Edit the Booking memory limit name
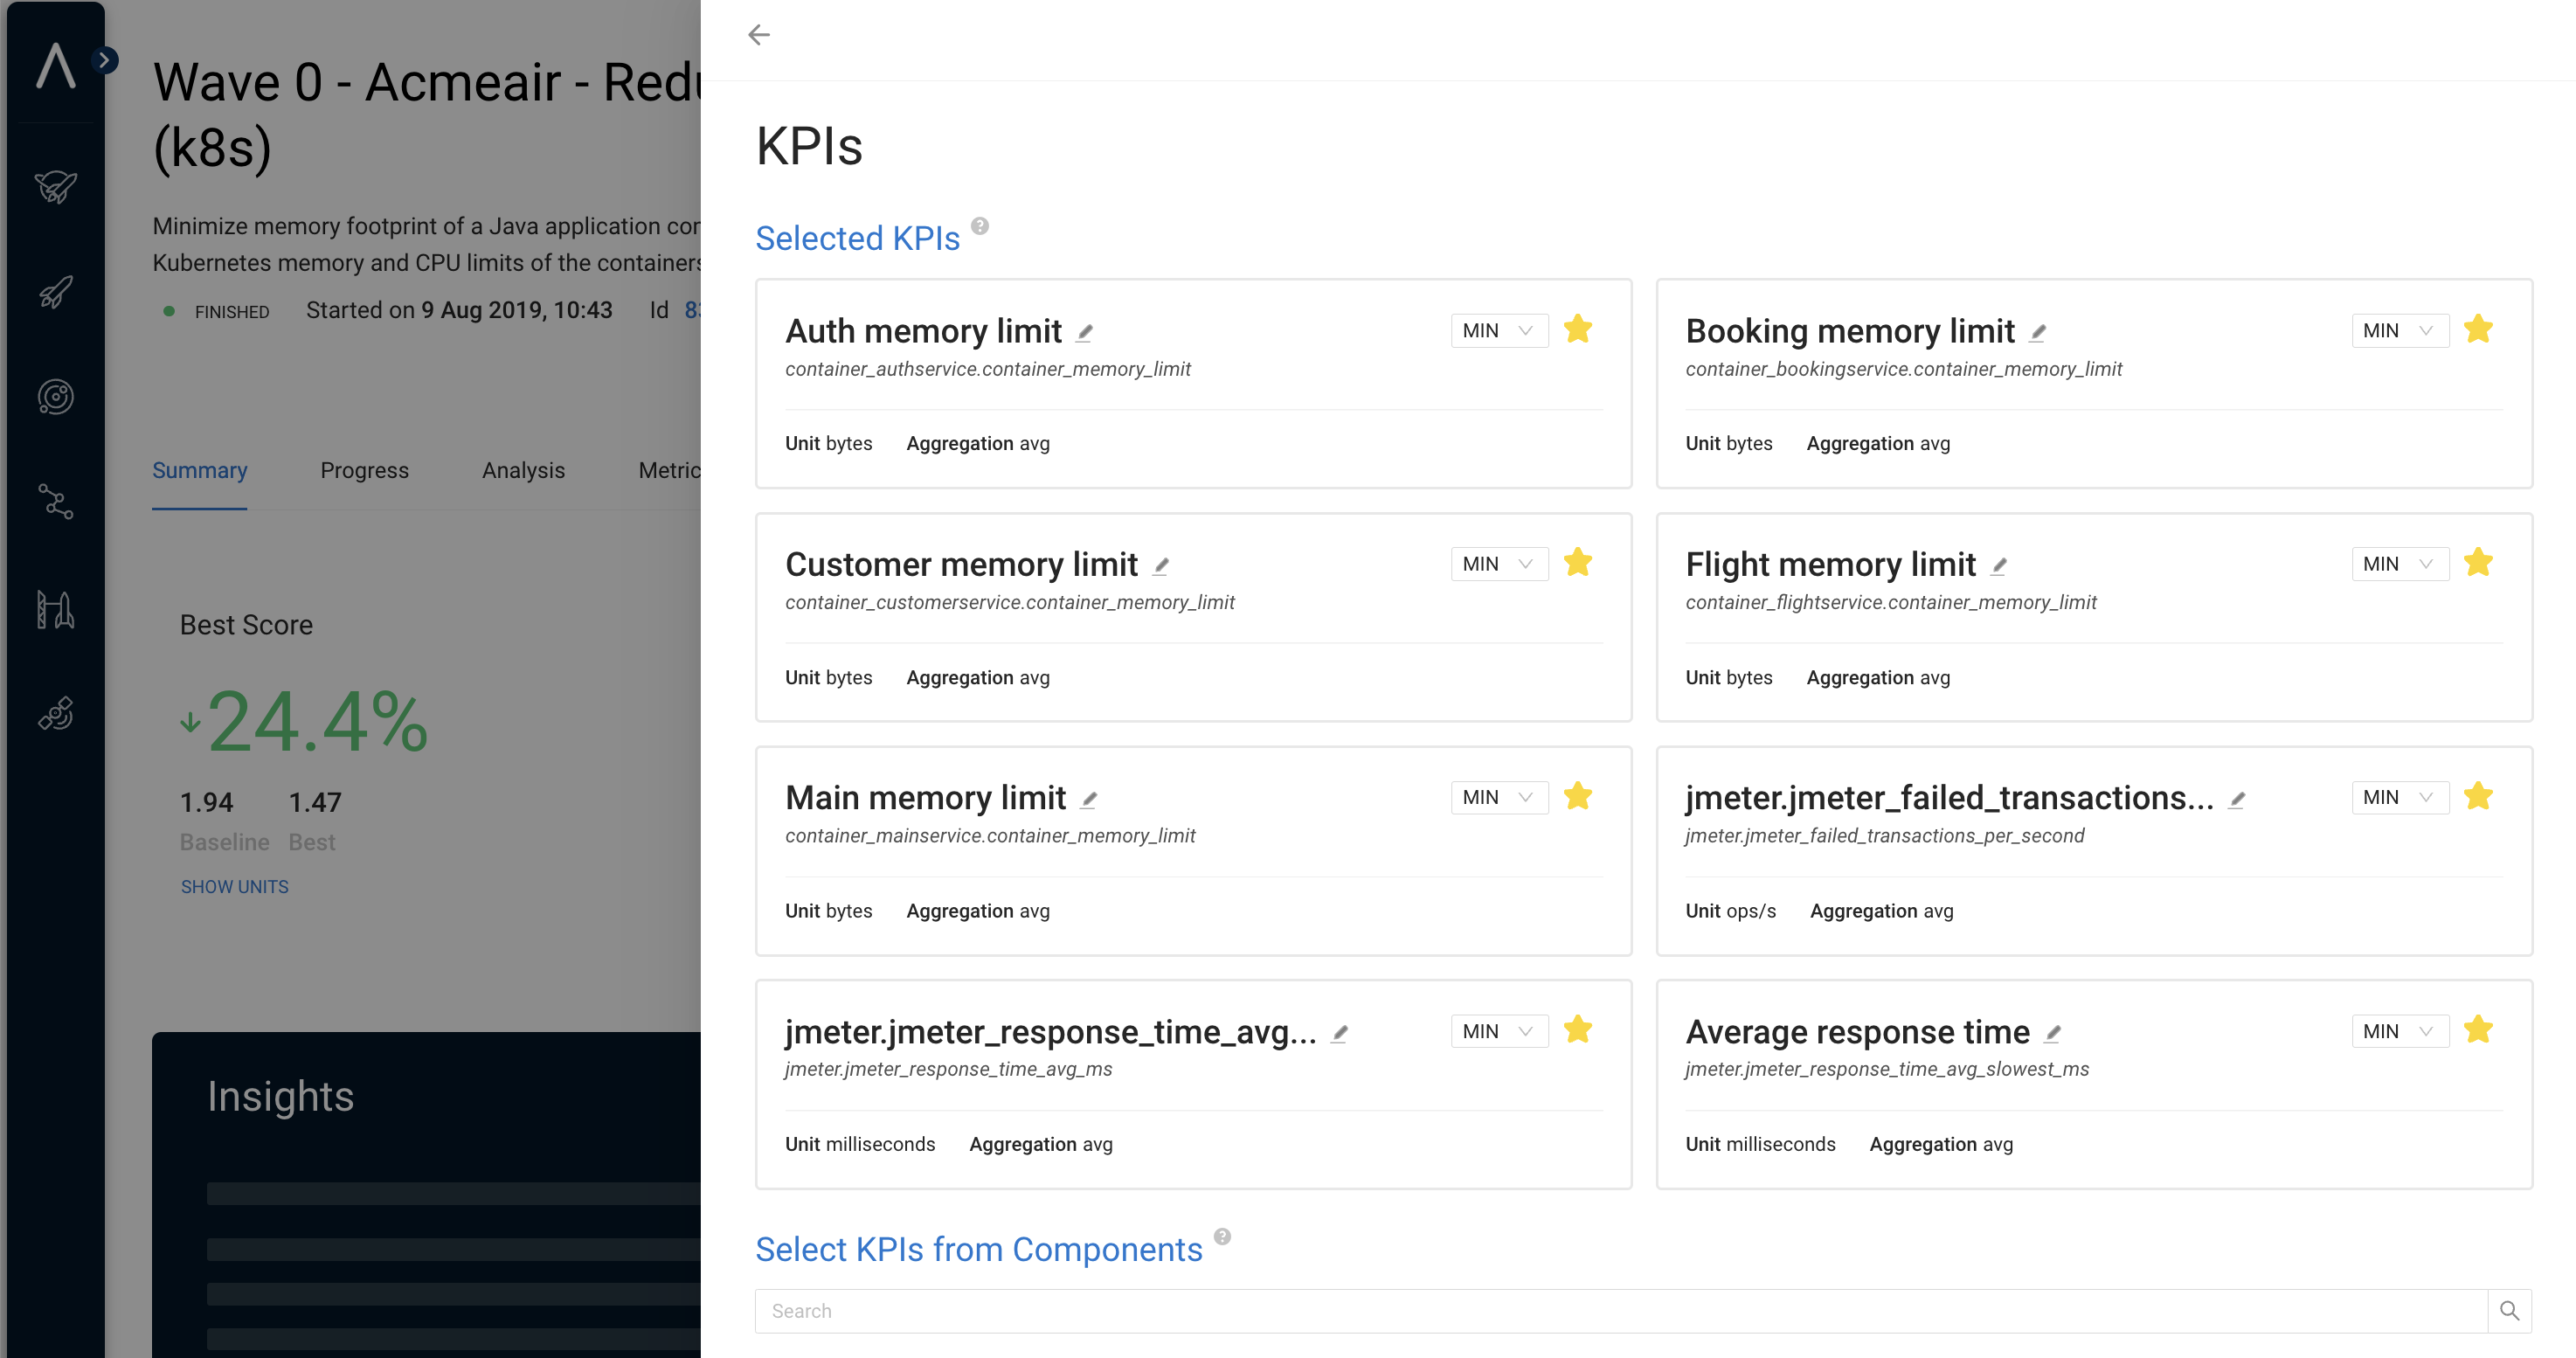Image resolution: width=2576 pixels, height=1358 pixels. pyautogui.click(x=2037, y=332)
